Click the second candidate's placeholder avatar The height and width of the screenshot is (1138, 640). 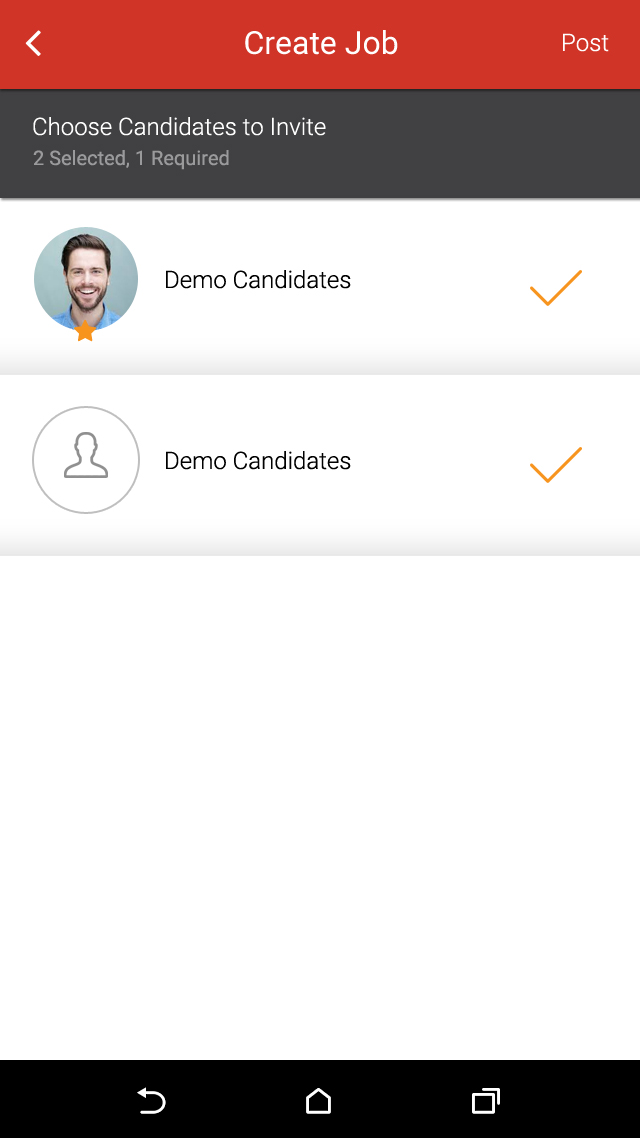86,460
